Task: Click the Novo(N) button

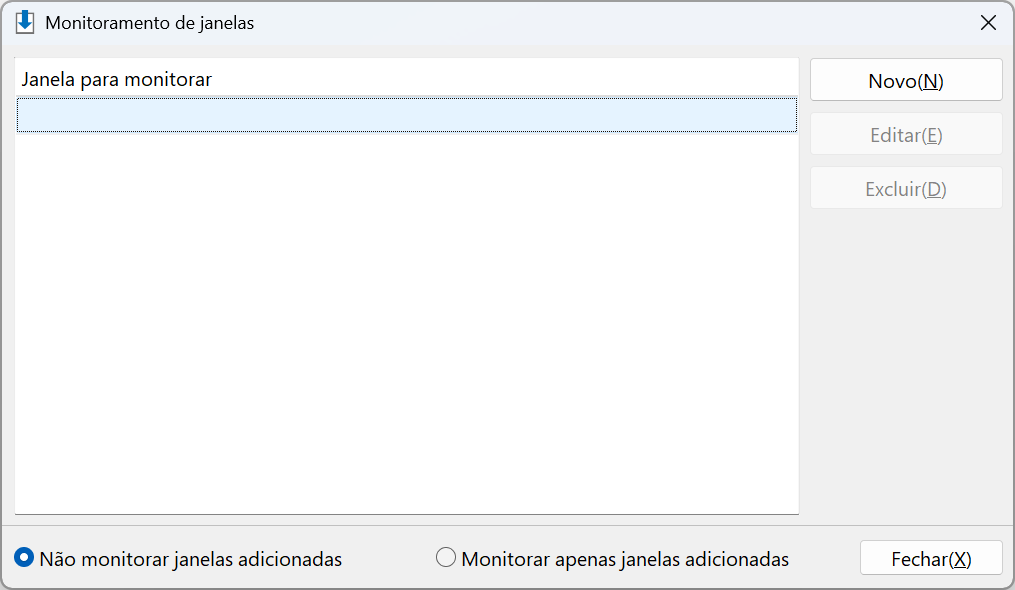Action: [x=906, y=80]
